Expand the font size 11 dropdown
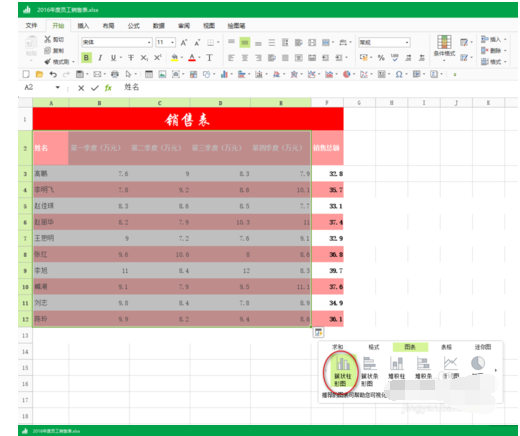This screenshot has width=520, height=436. [x=173, y=42]
